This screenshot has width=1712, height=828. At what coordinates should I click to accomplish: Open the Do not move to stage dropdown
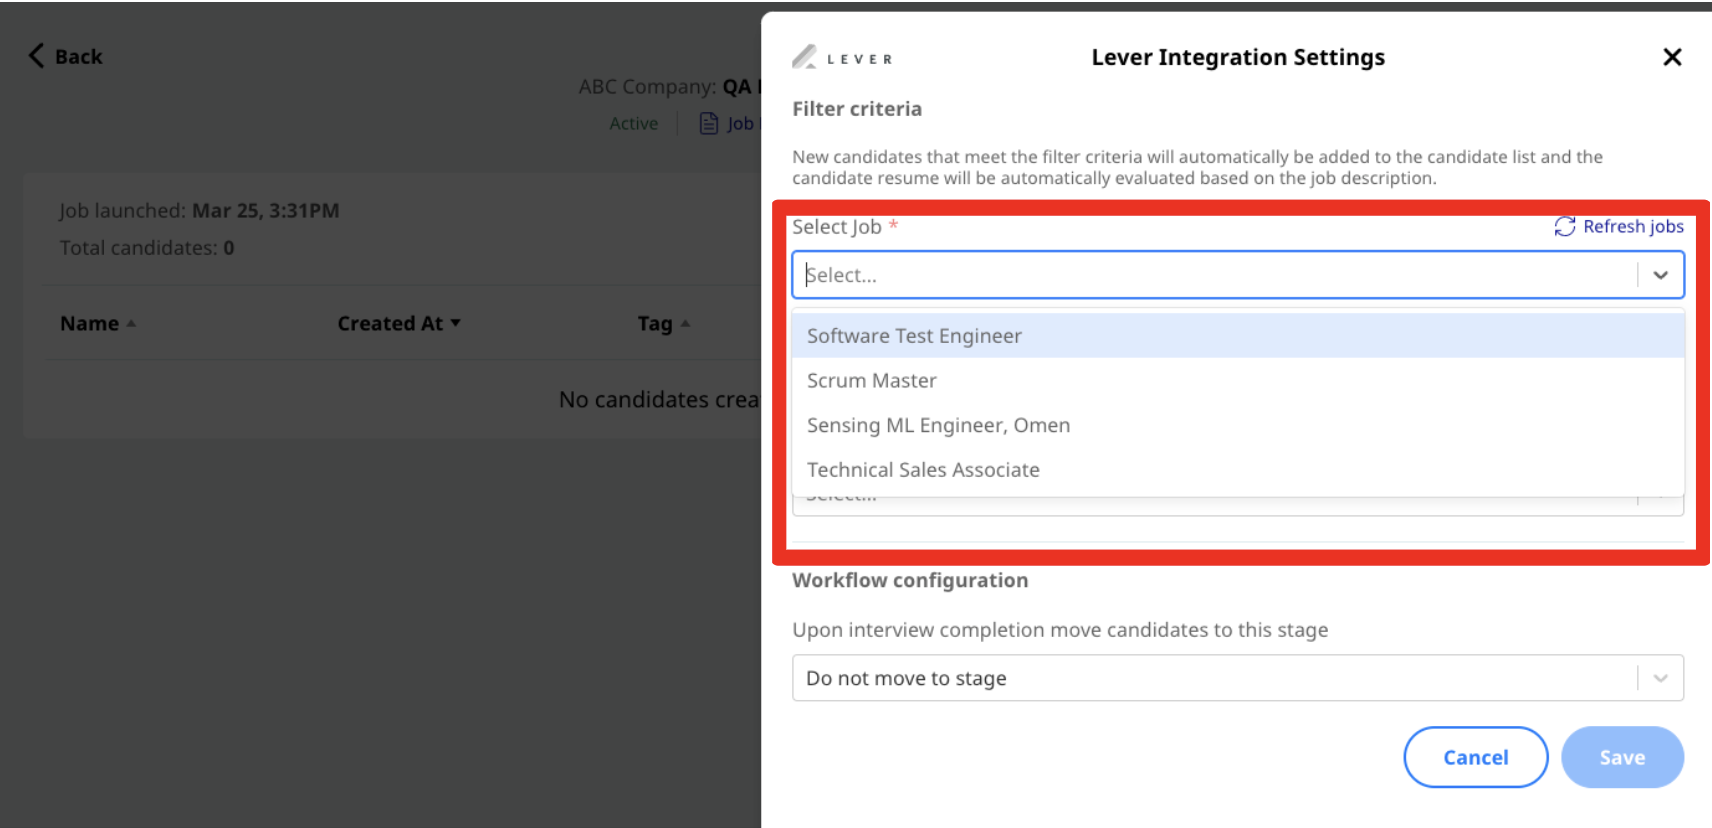click(1238, 678)
